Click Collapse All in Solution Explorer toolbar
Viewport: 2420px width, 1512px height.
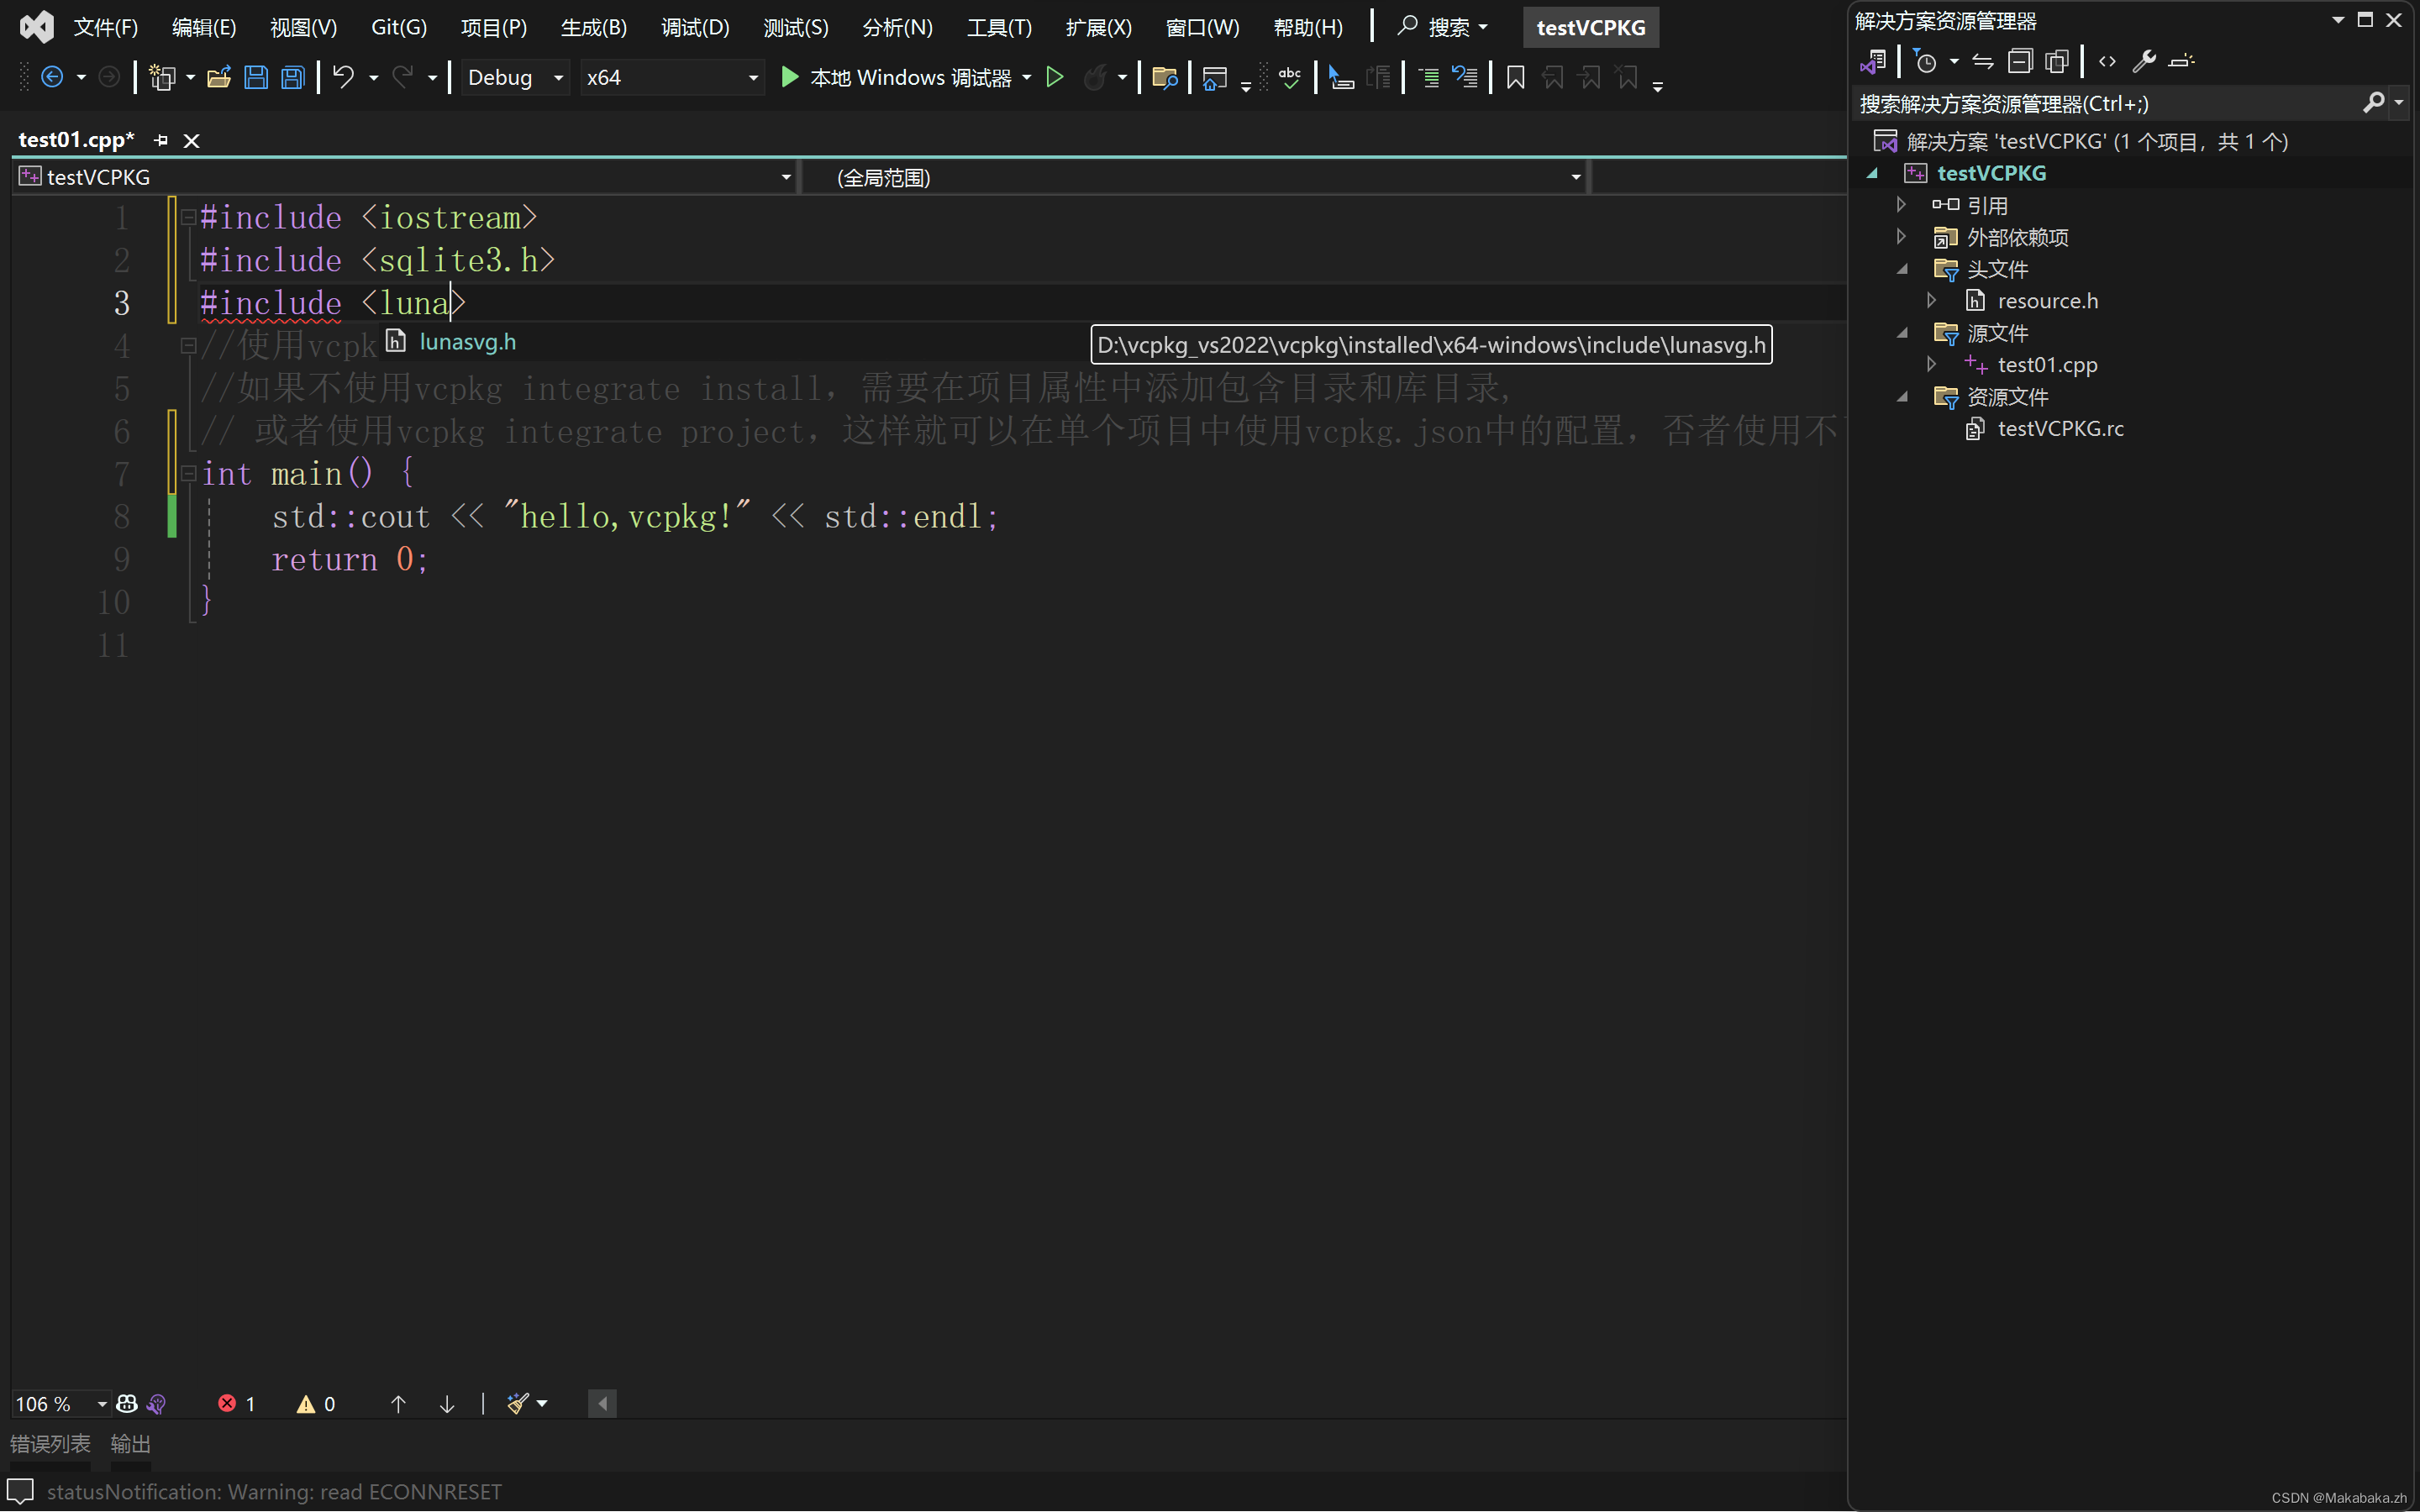(x=2020, y=61)
